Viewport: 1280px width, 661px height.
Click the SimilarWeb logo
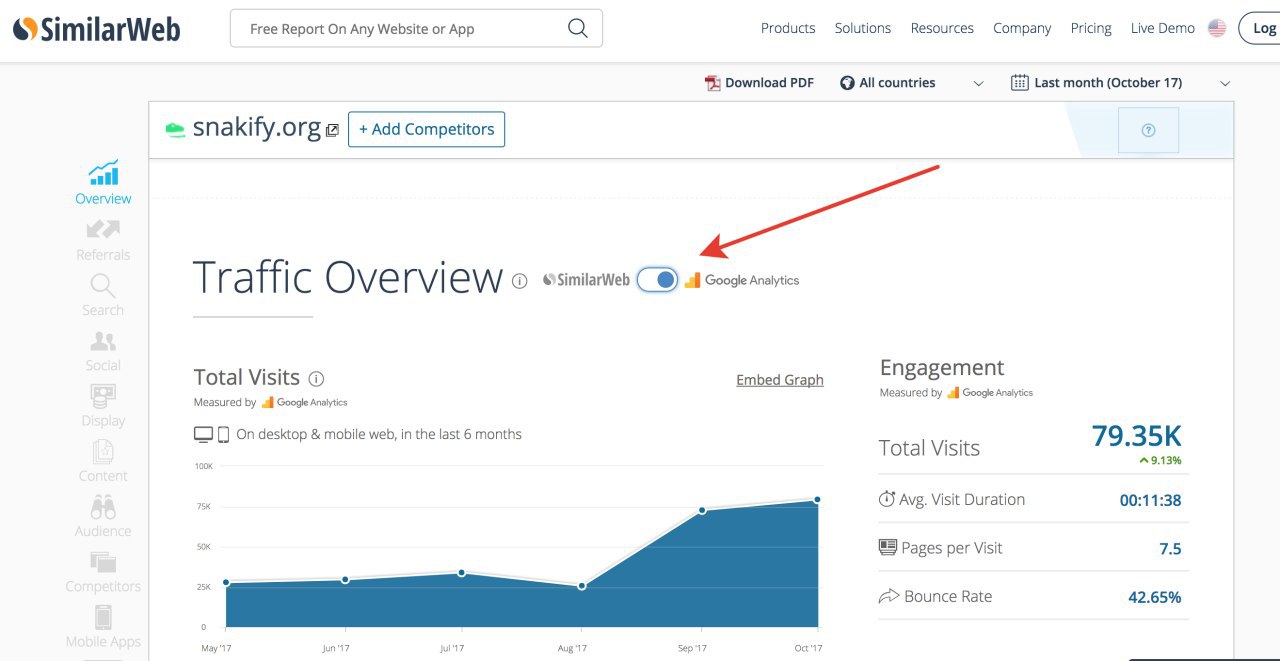[x=96, y=29]
